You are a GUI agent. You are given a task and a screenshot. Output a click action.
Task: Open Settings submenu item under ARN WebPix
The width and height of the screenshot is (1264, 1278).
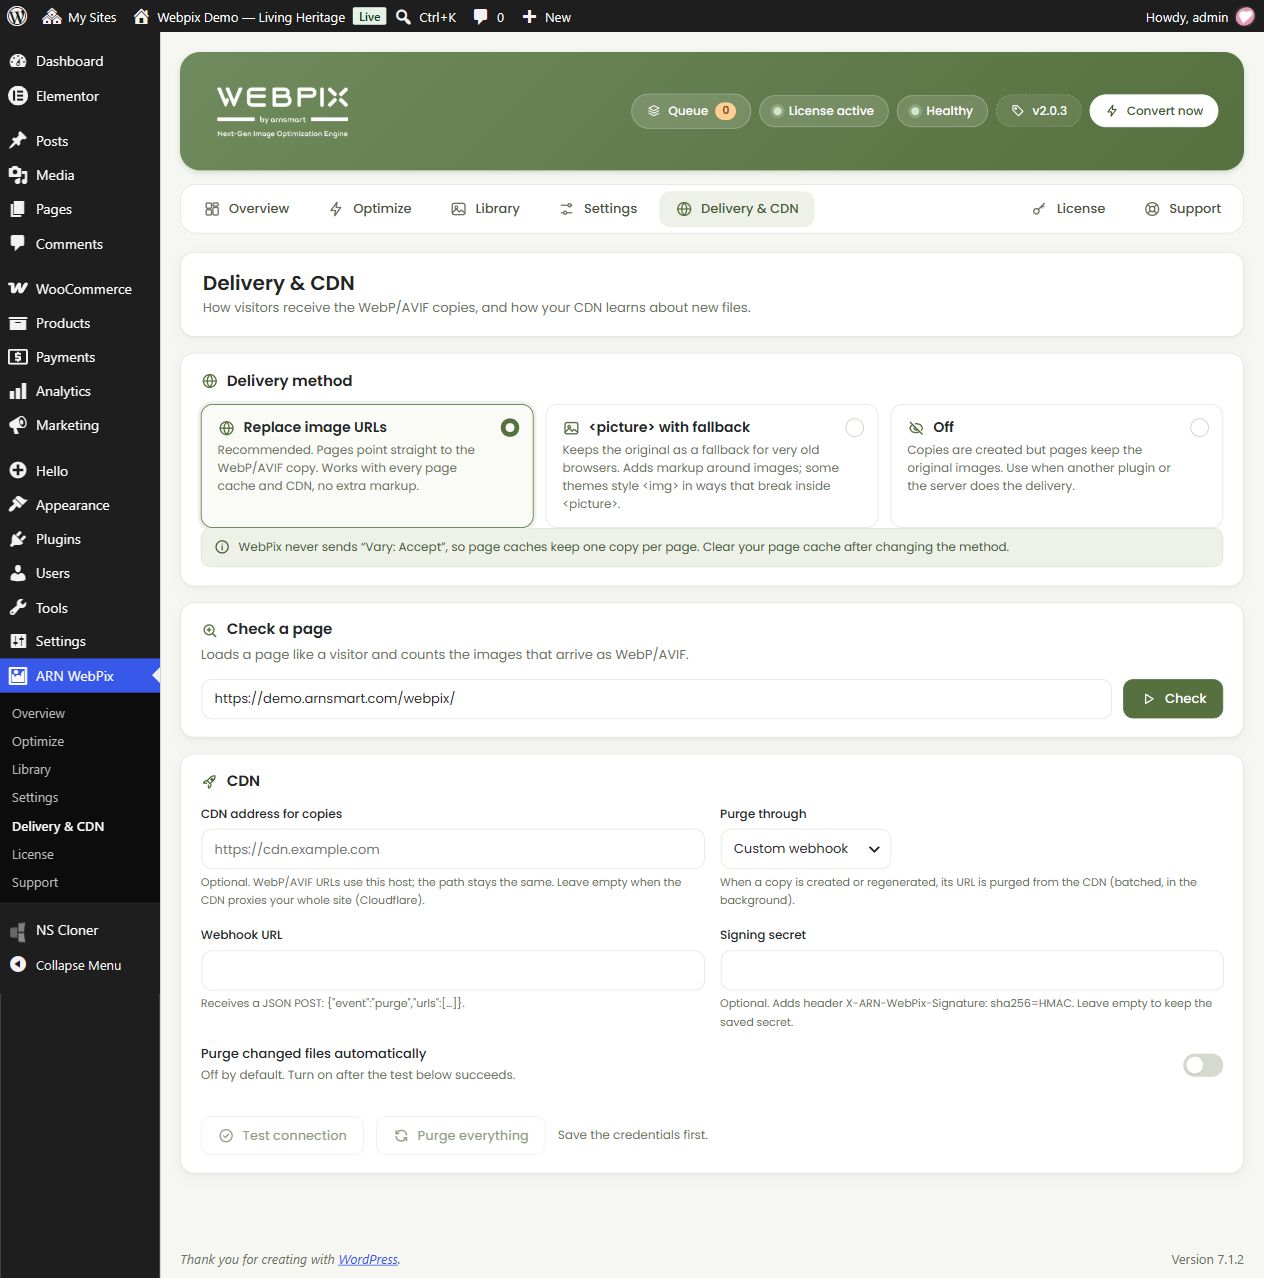[35, 797]
